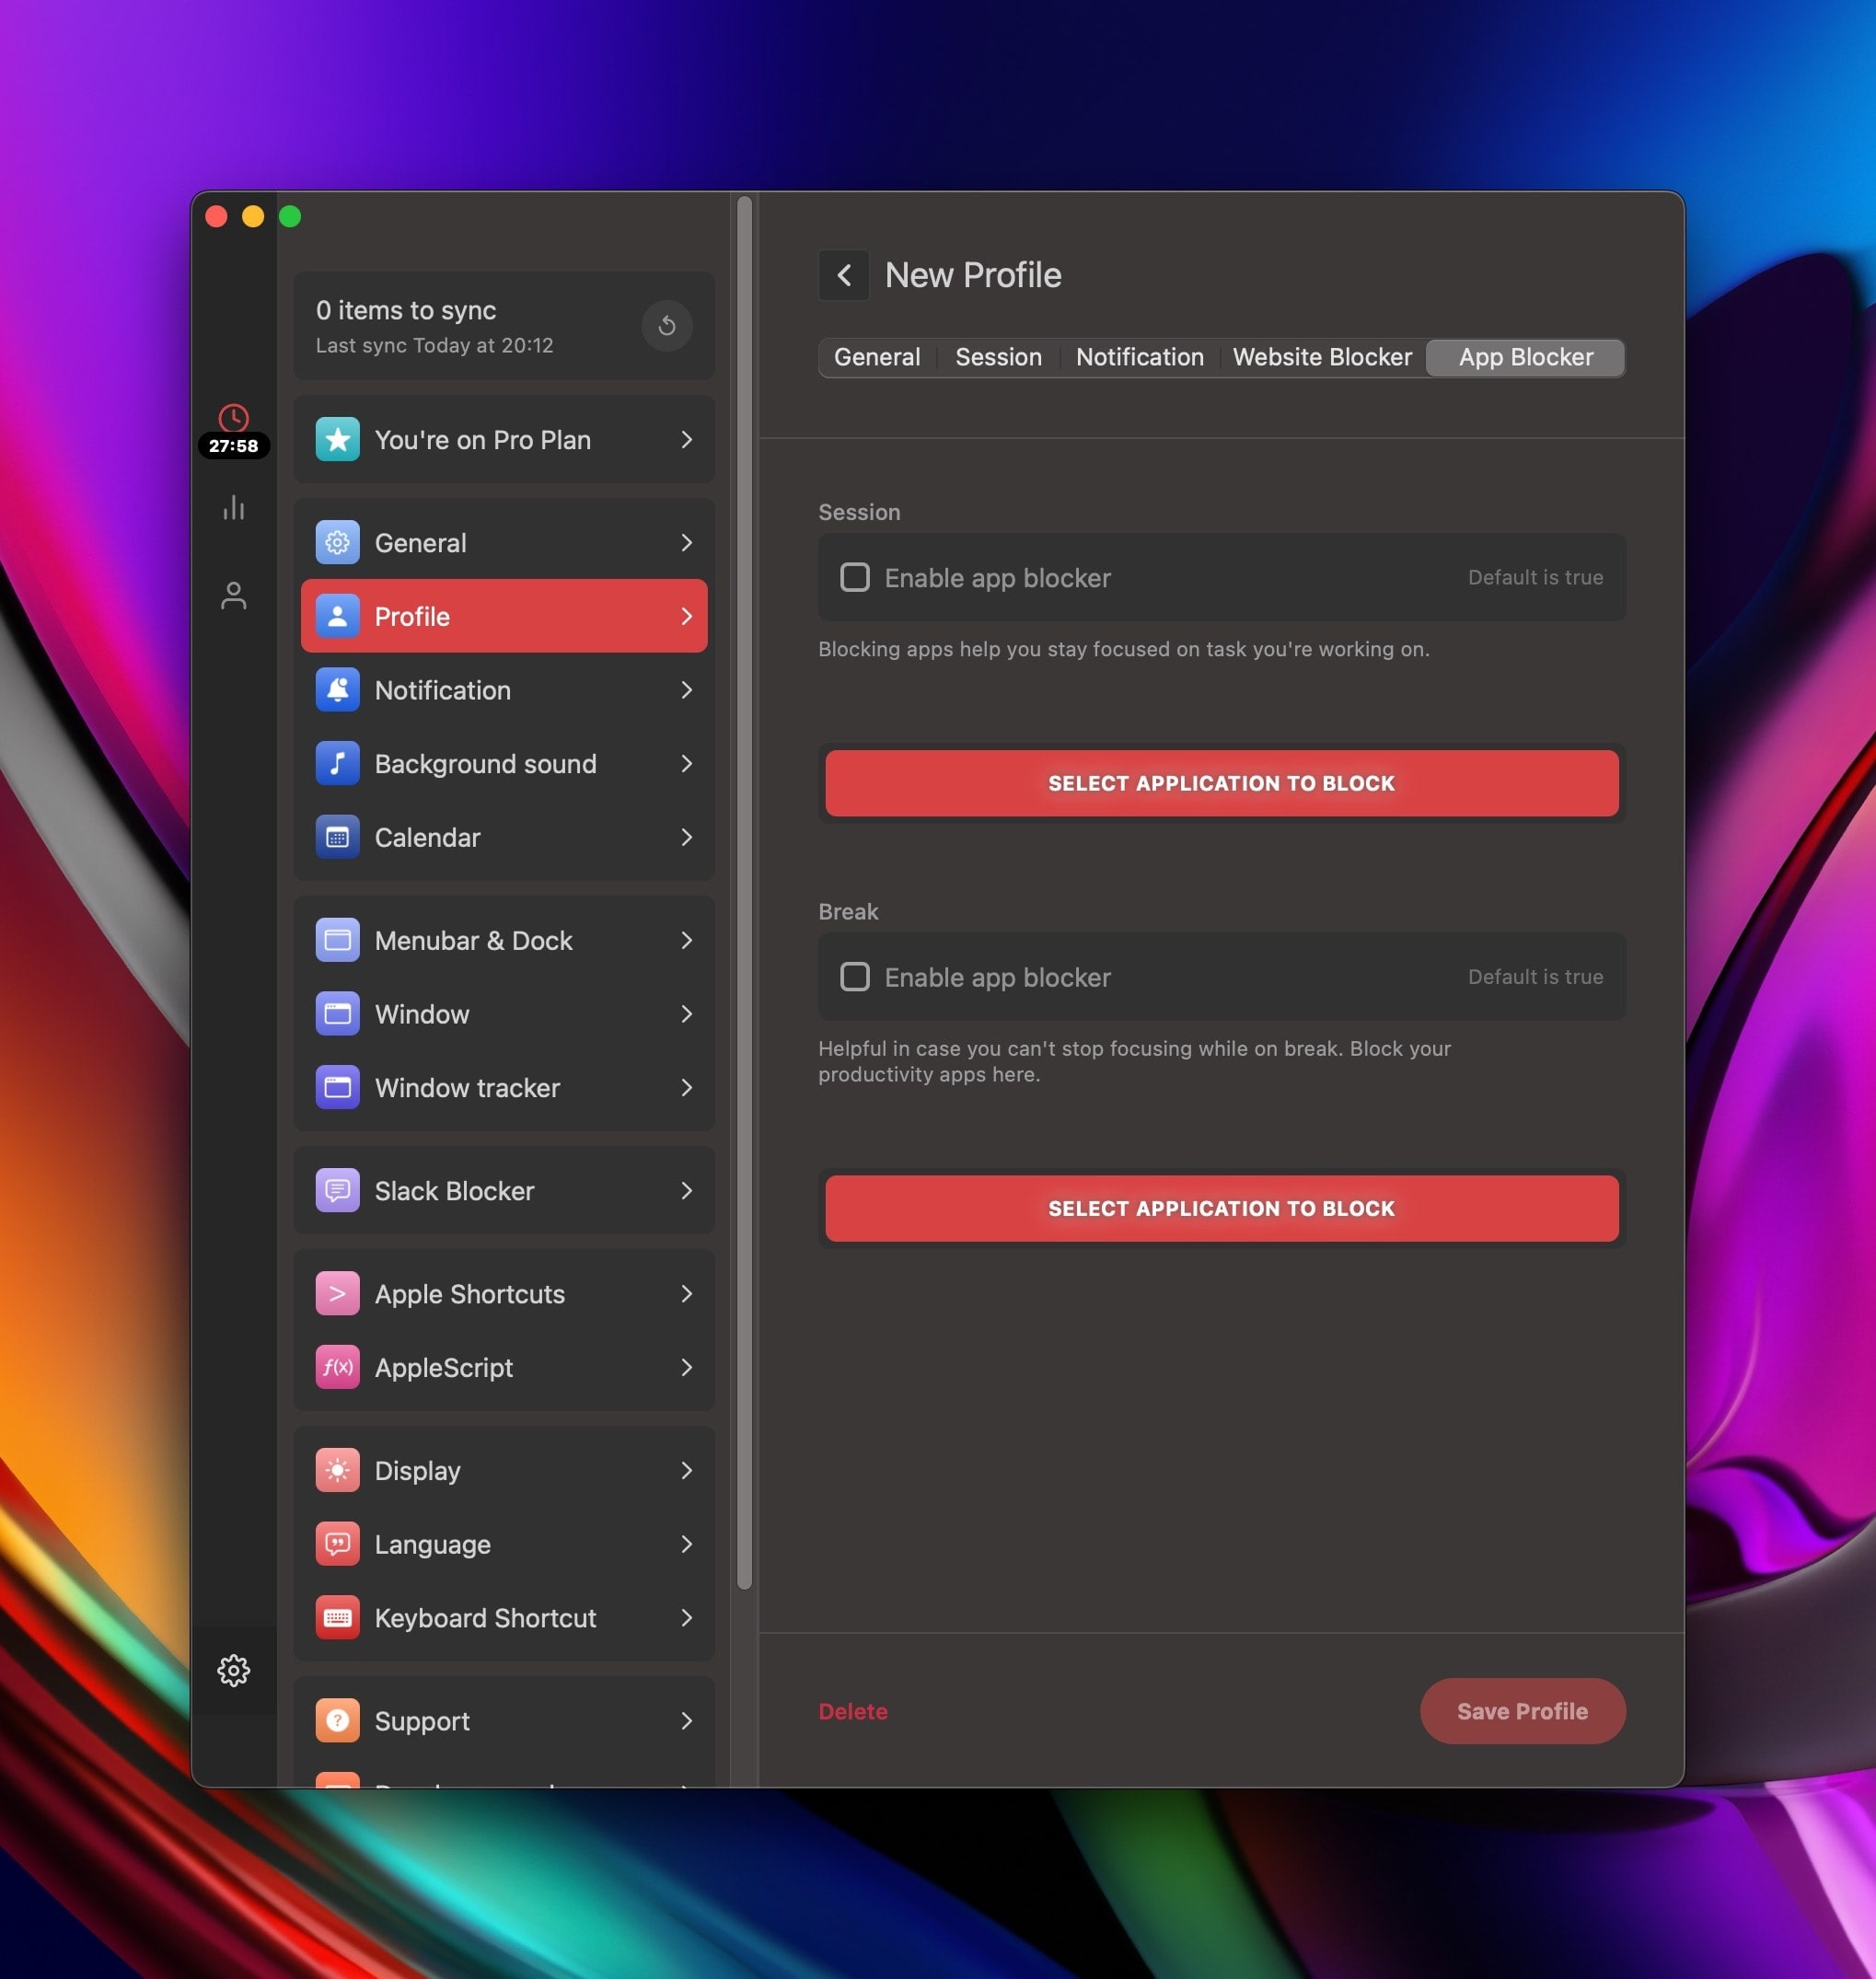Save the new profile
Screen dimensions: 1876x1979
click(x=1522, y=1709)
